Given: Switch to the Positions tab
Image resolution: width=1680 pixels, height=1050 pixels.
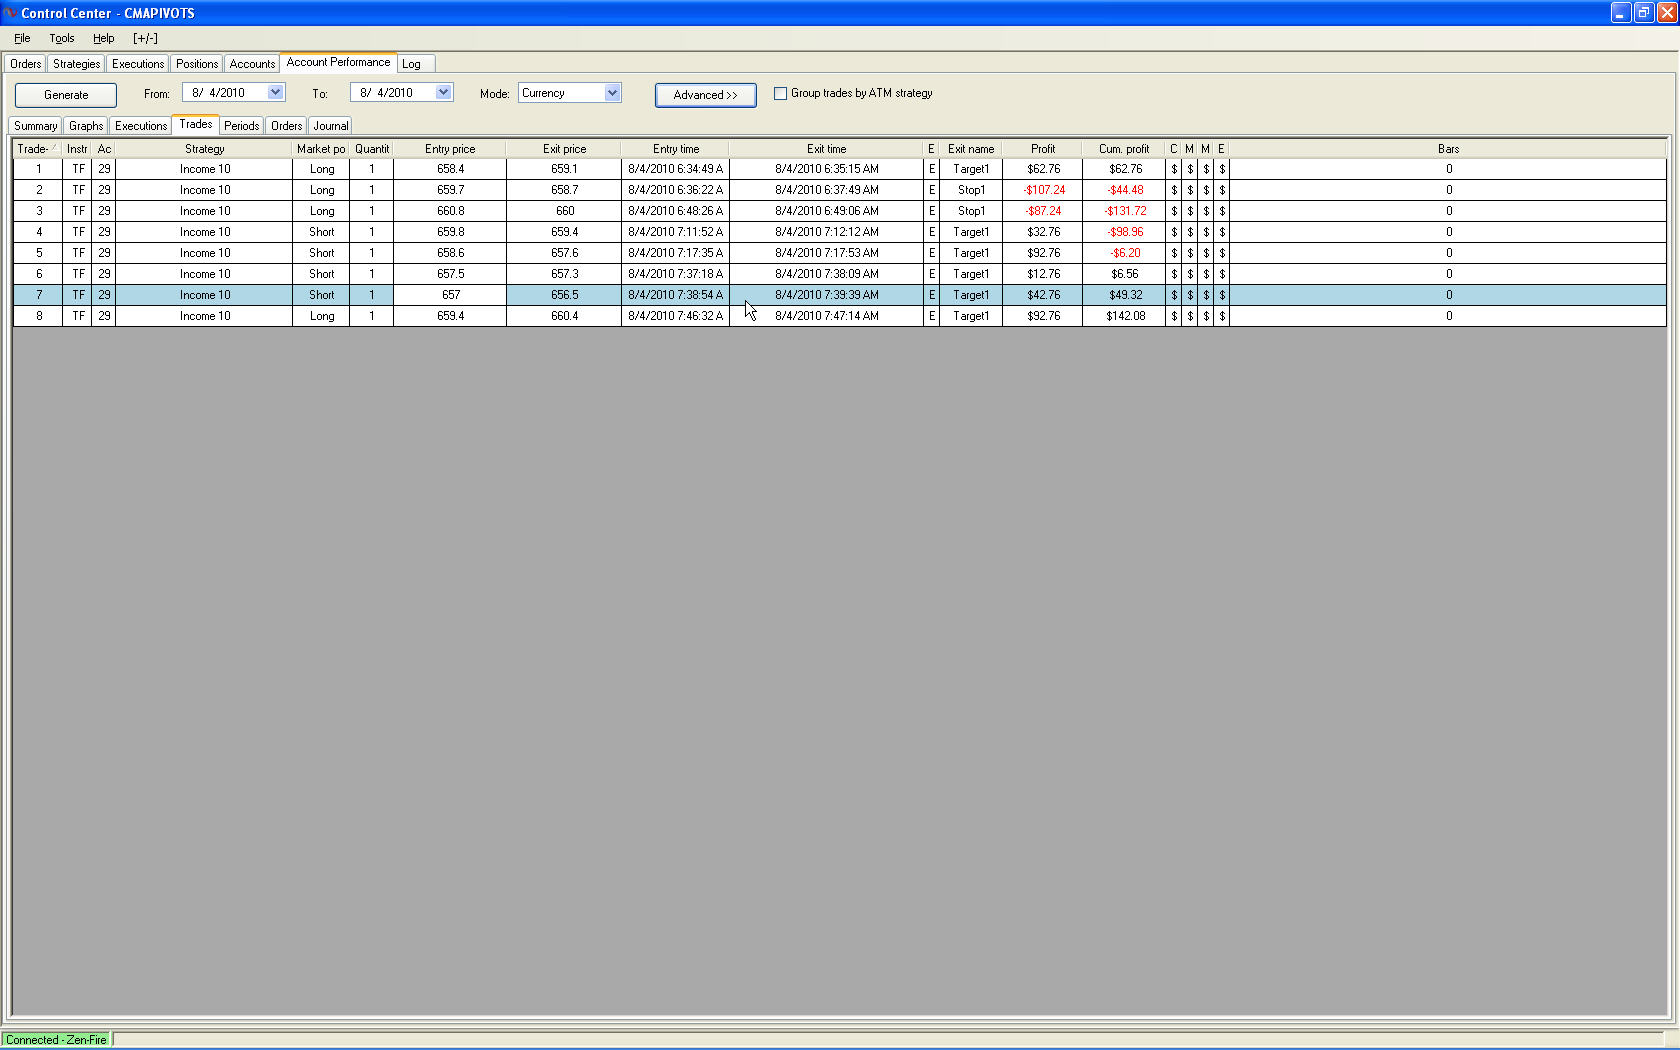Looking at the screenshot, I should [x=197, y=64].
